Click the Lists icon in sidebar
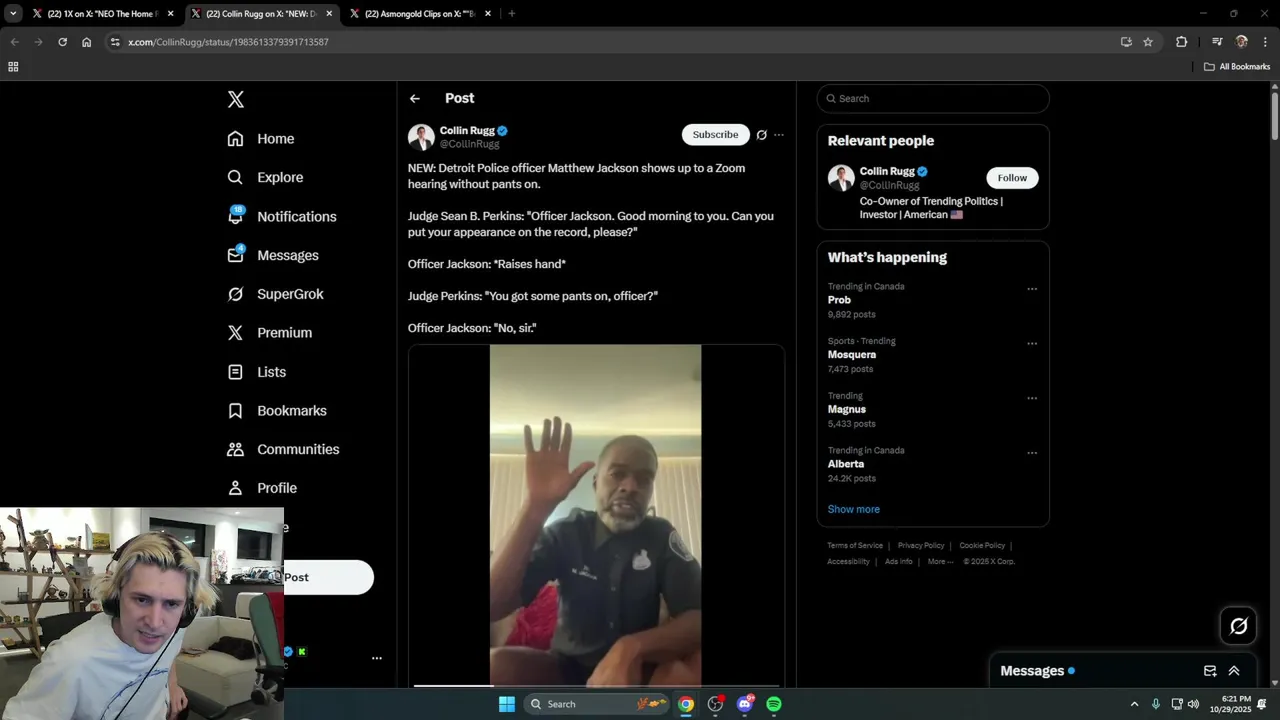This screenshot has height=720, width=1280. tap(235, 372)
